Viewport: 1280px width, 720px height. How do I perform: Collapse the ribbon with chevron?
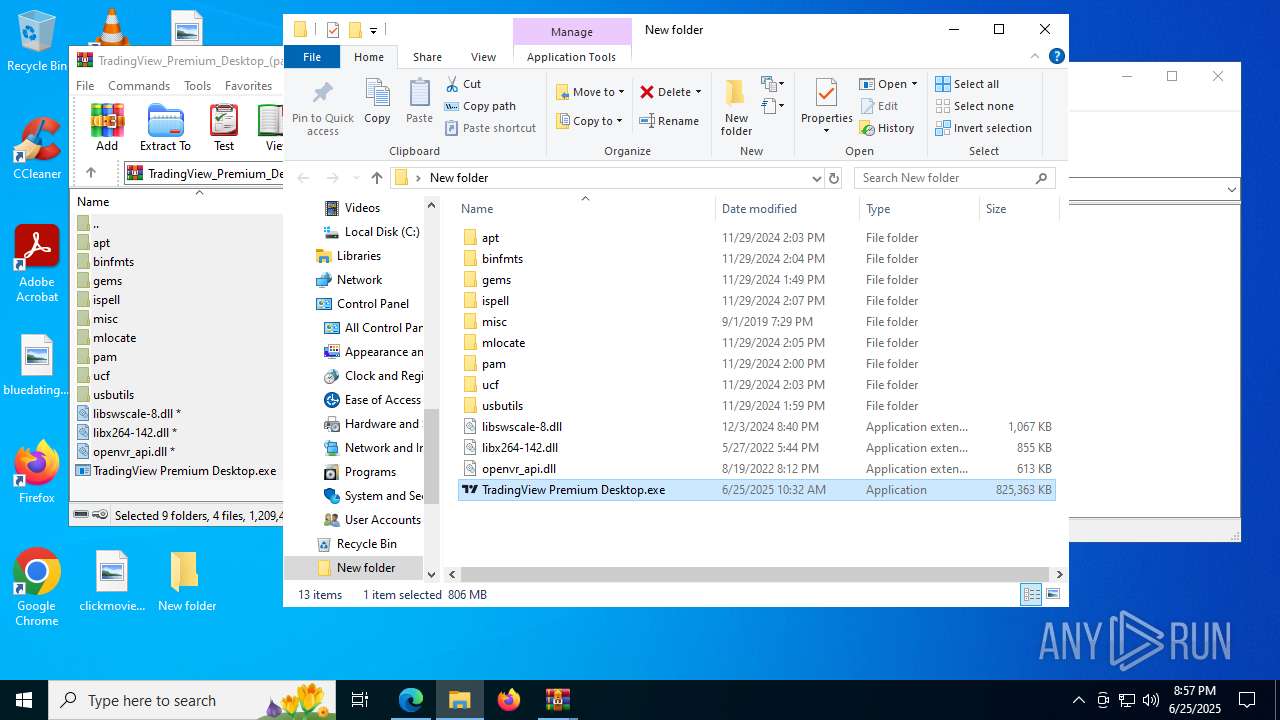pyautogui.click(x=1035, y=57)
